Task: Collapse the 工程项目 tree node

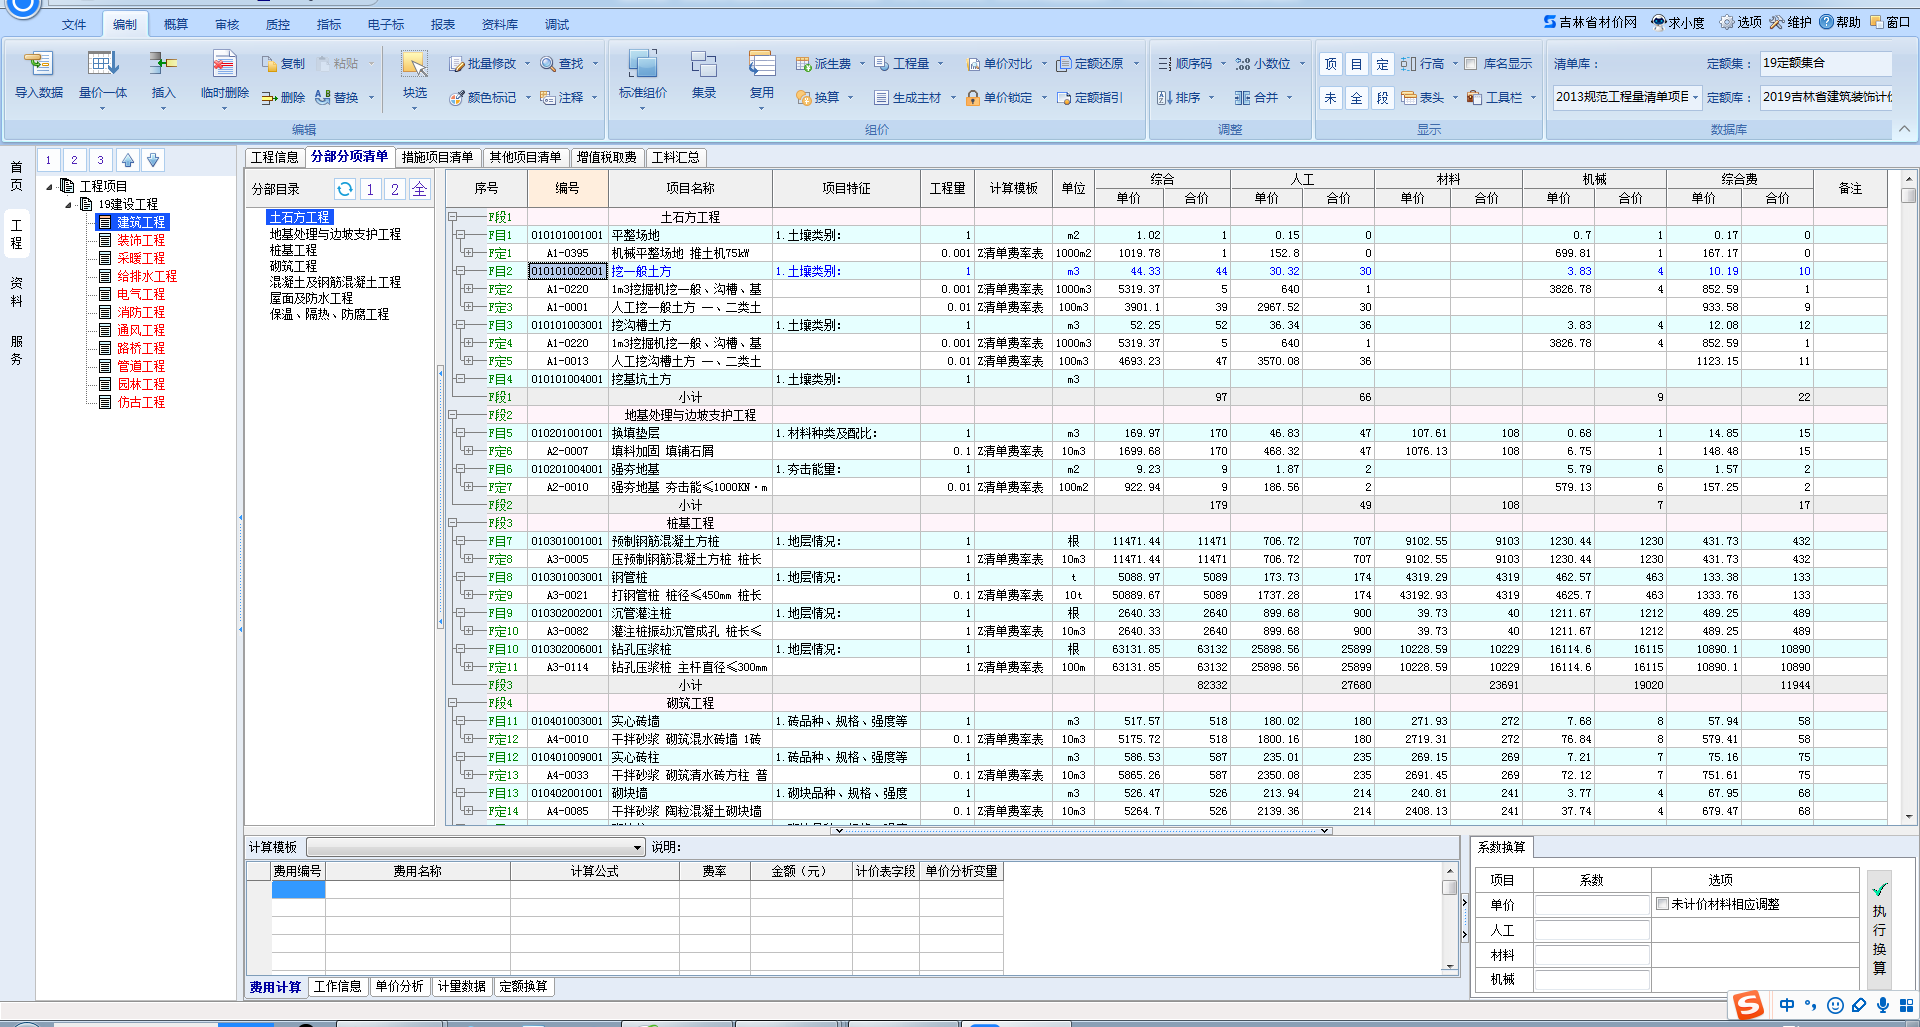Action: 50,186
